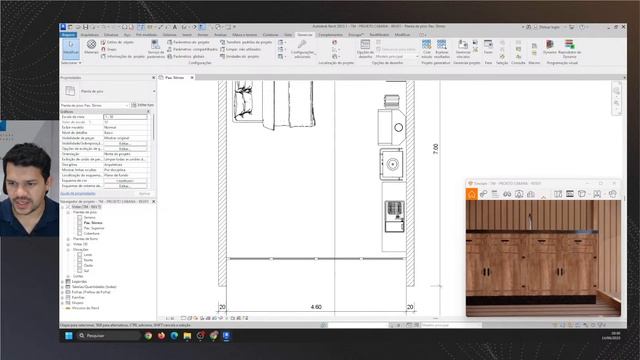Open the Arquivo menu
Image resolution: width=640 pixels, height=360 pixels.
tap(68, 35)
